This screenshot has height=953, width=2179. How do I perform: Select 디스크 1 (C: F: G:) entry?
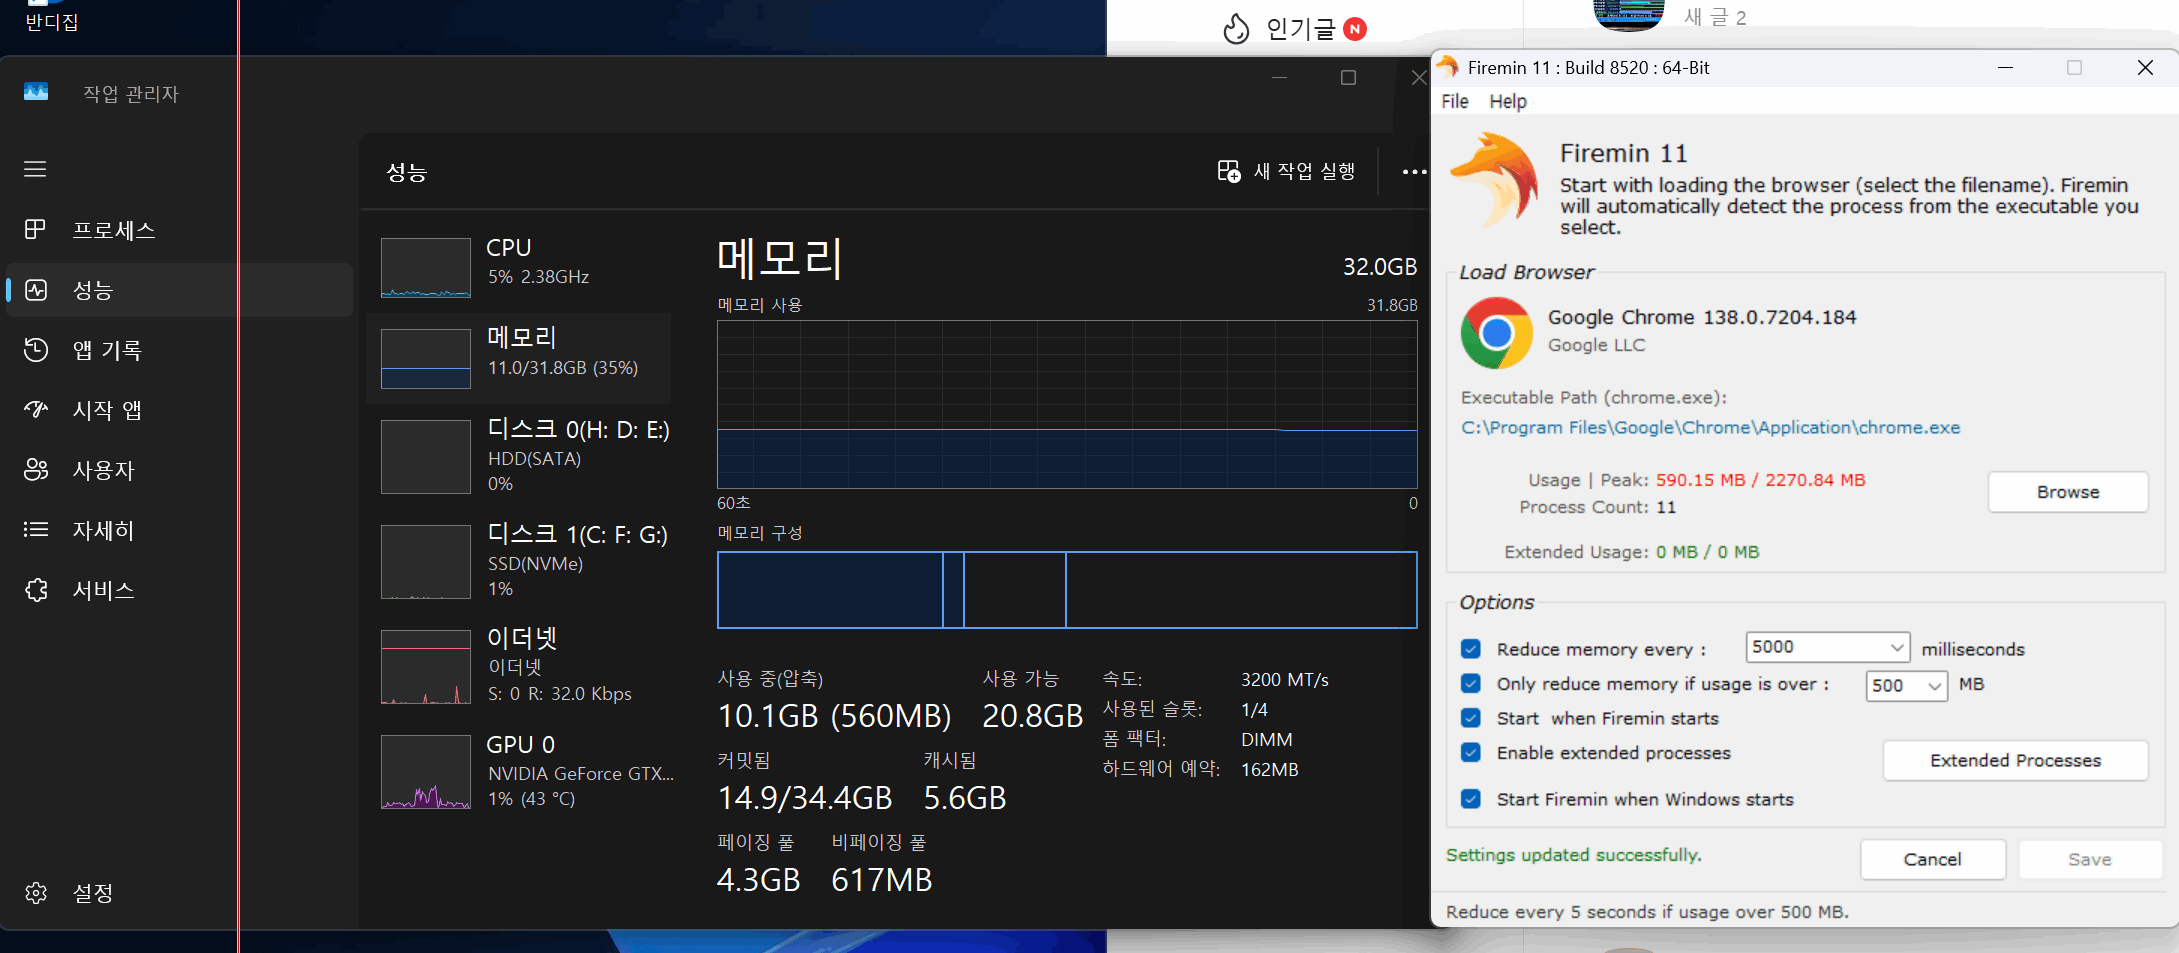coord(519,561)
